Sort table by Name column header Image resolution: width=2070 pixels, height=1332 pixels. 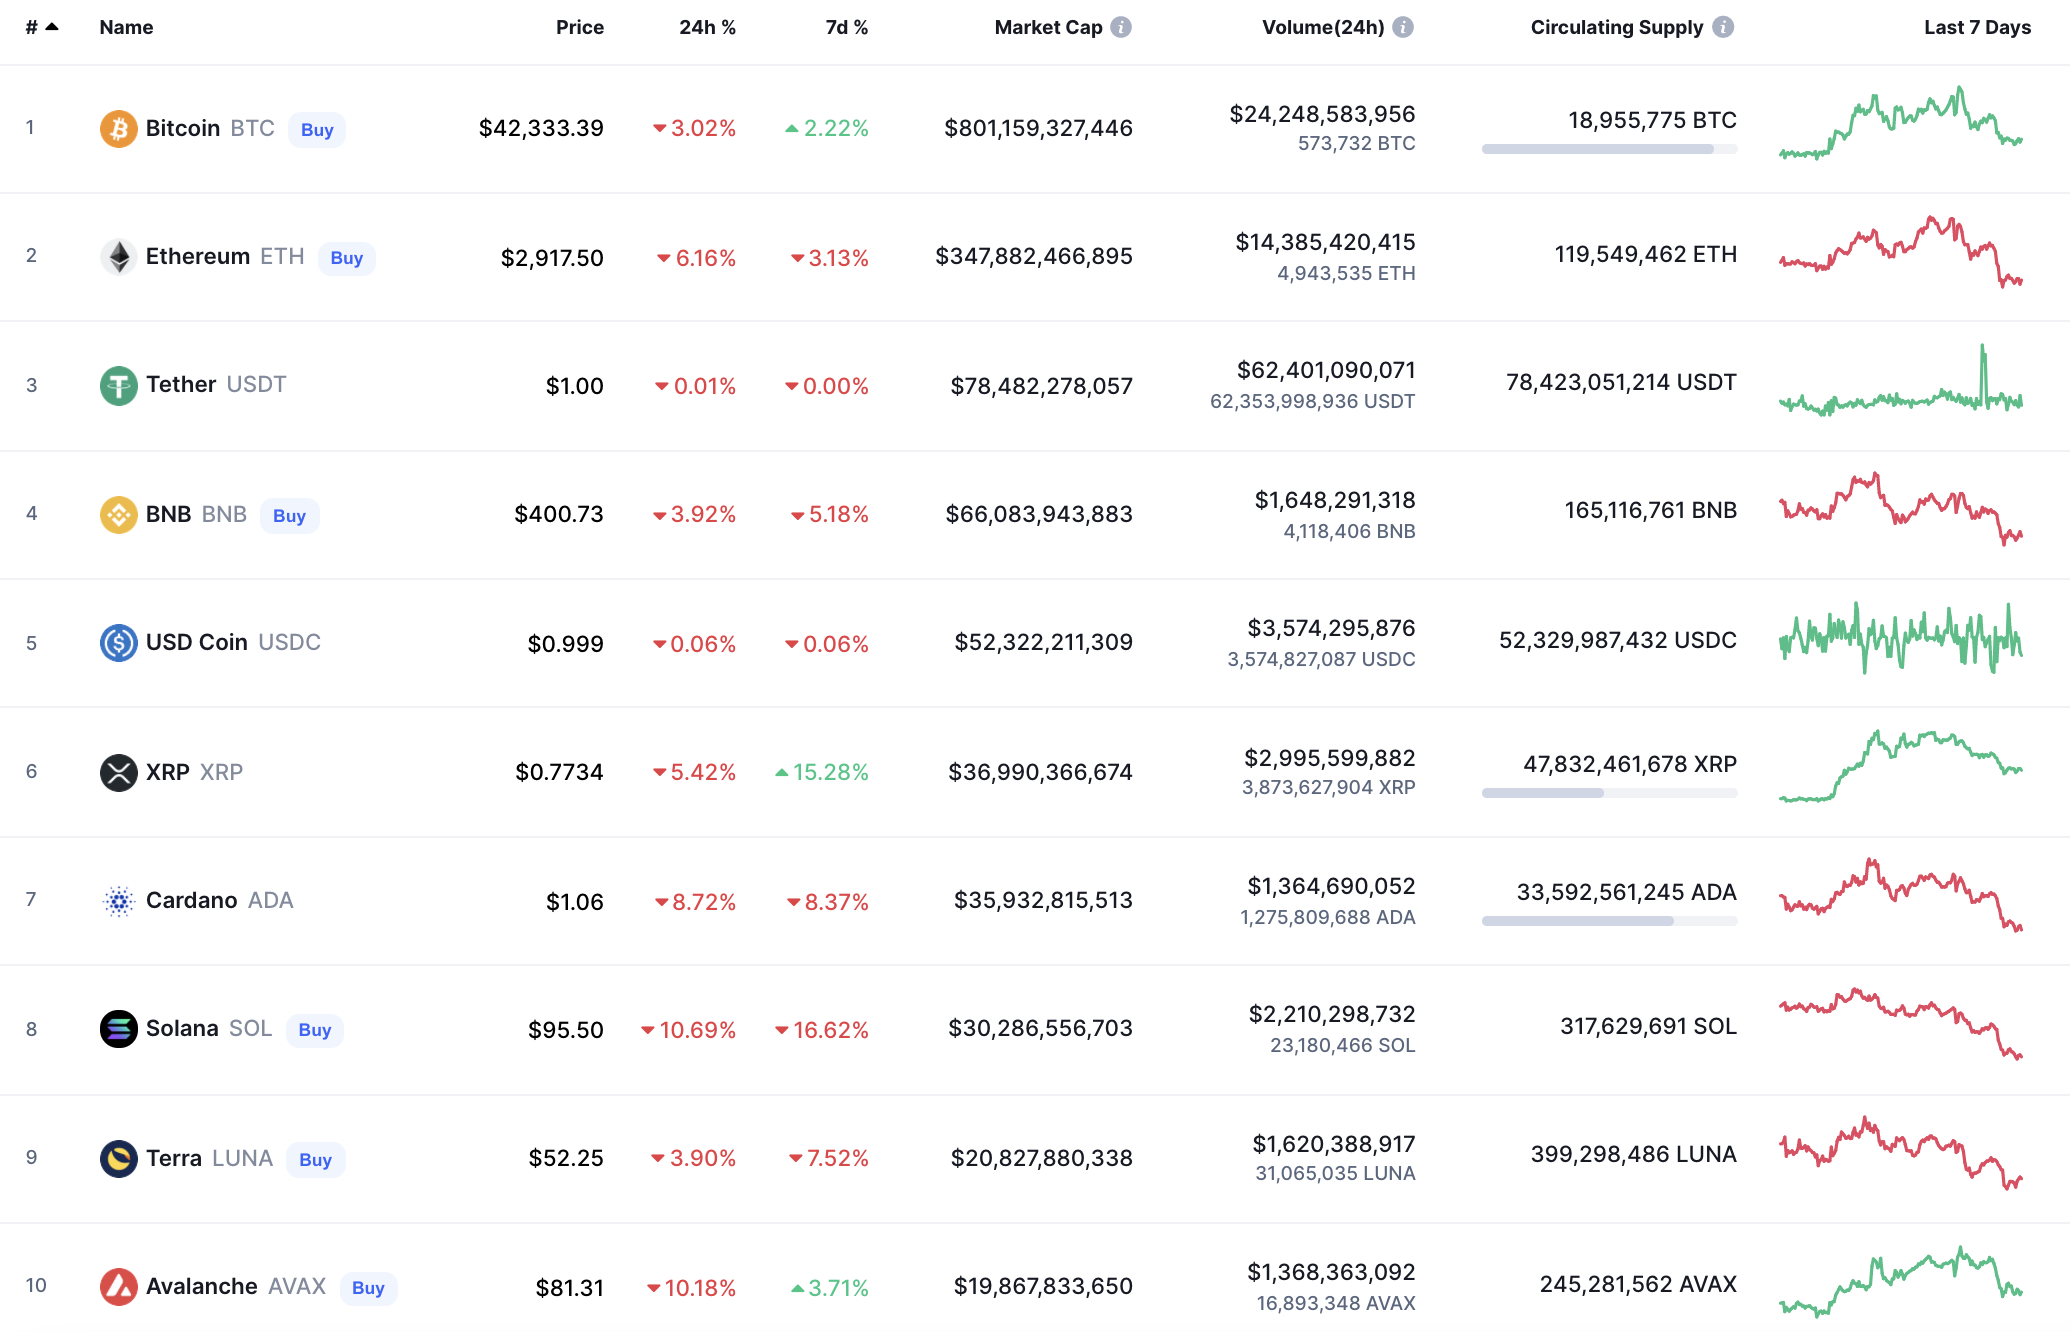(x=126, y=27)
